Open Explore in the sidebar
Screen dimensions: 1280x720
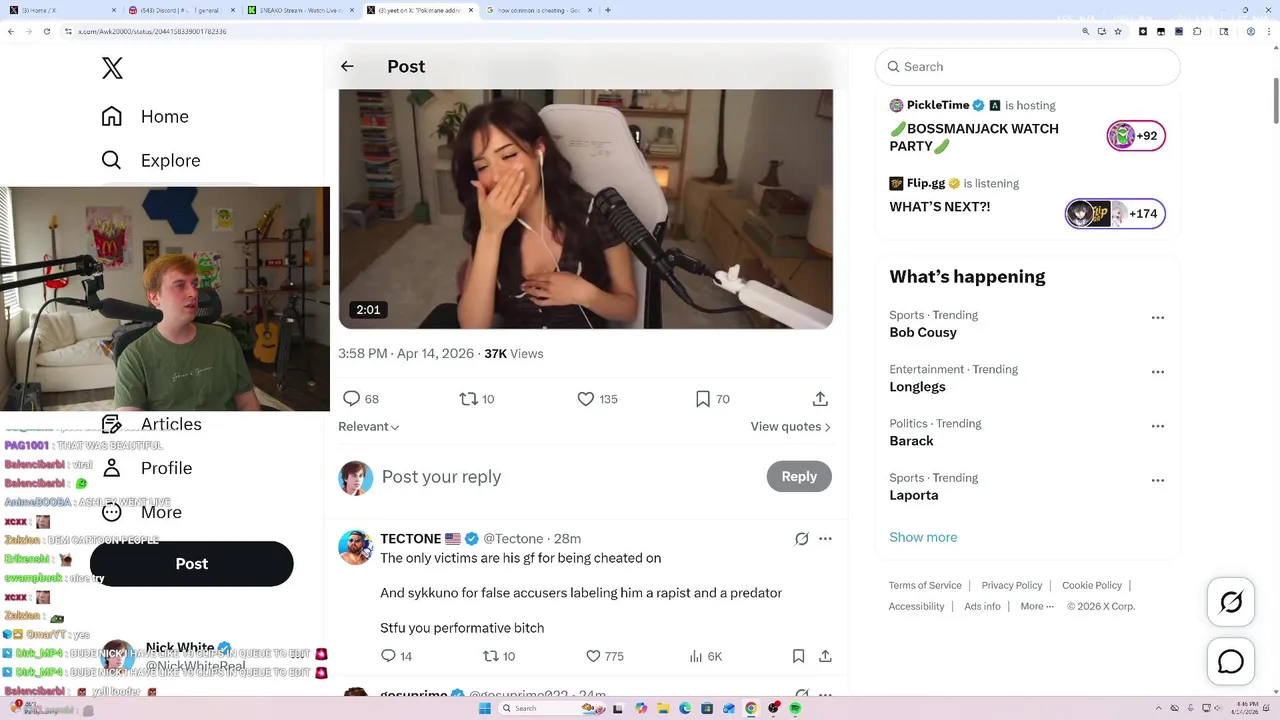click(151, 160)
